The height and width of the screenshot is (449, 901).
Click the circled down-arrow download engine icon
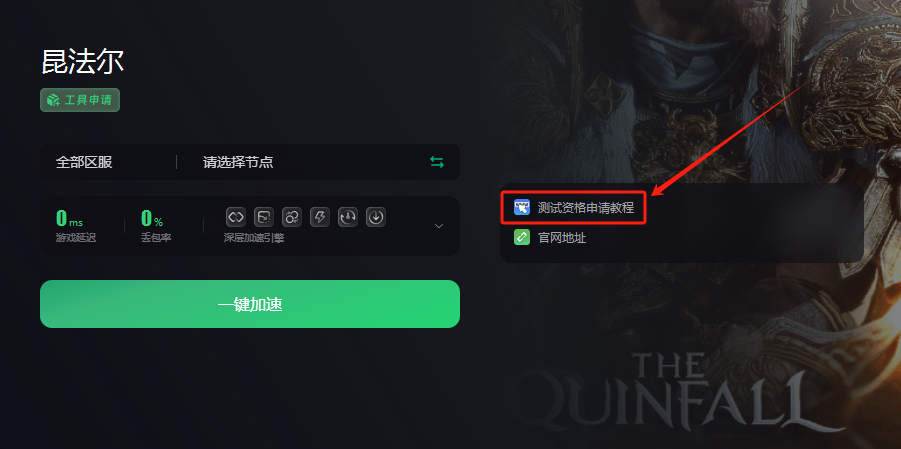pos(376,217)
